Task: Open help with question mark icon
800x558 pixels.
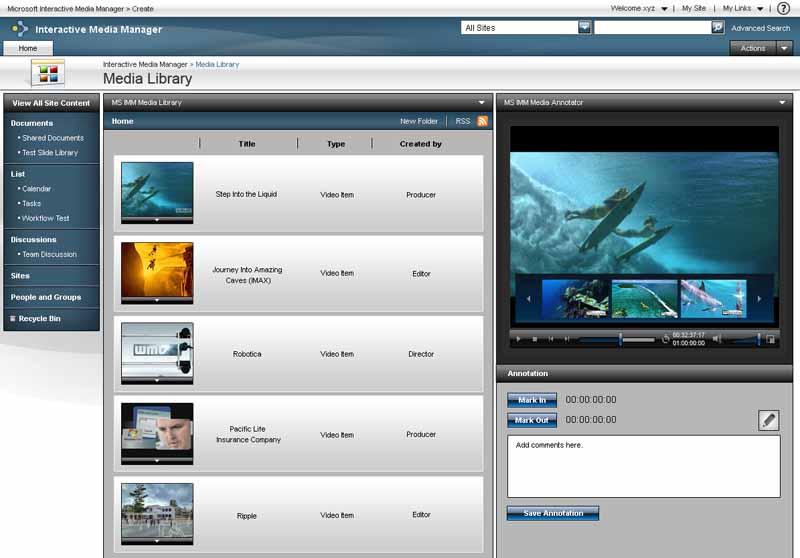Action: click(783, 8)
